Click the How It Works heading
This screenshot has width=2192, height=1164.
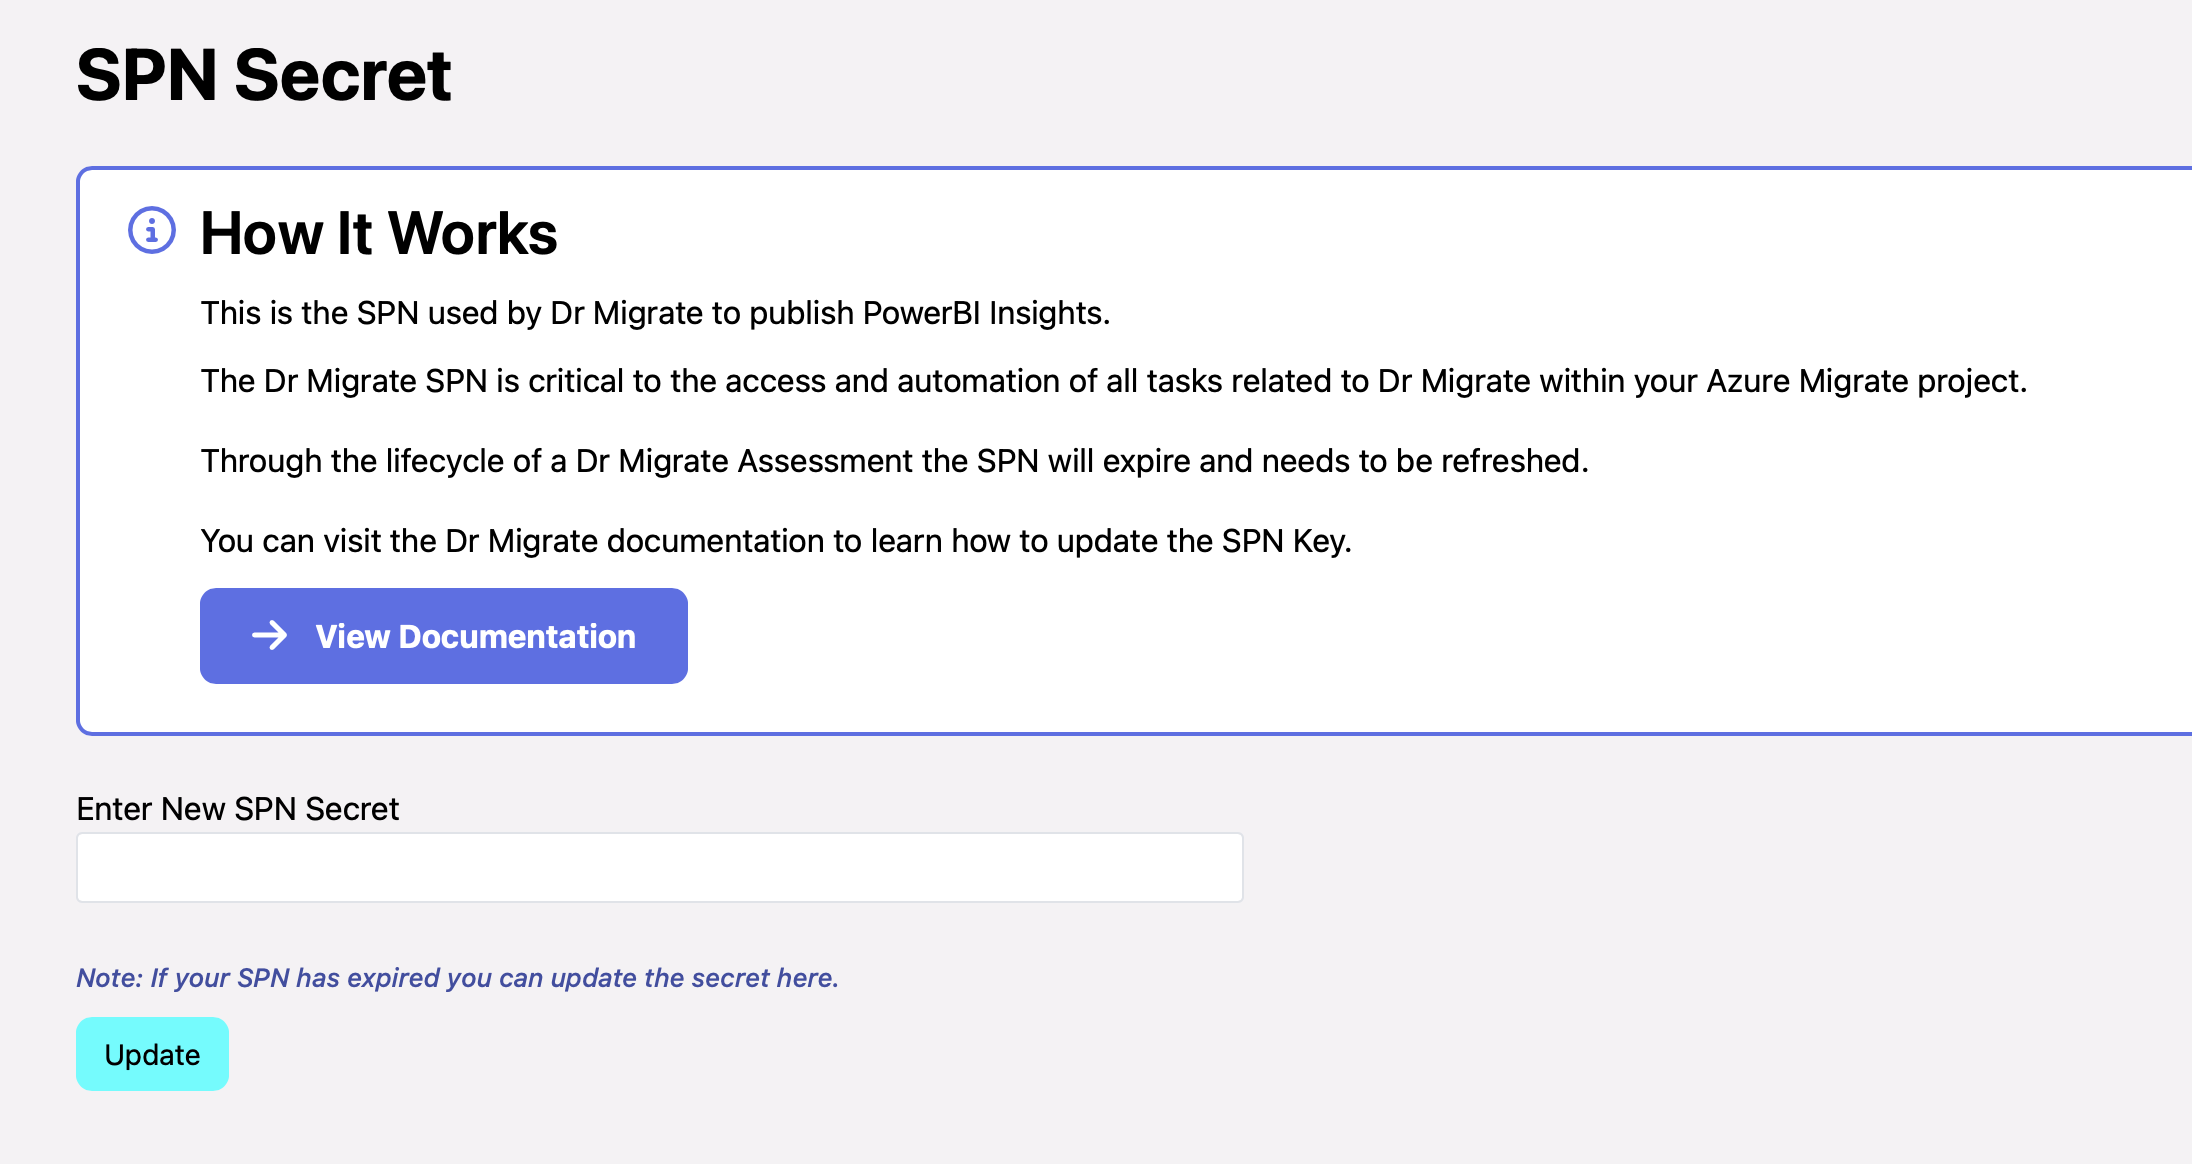378,233
